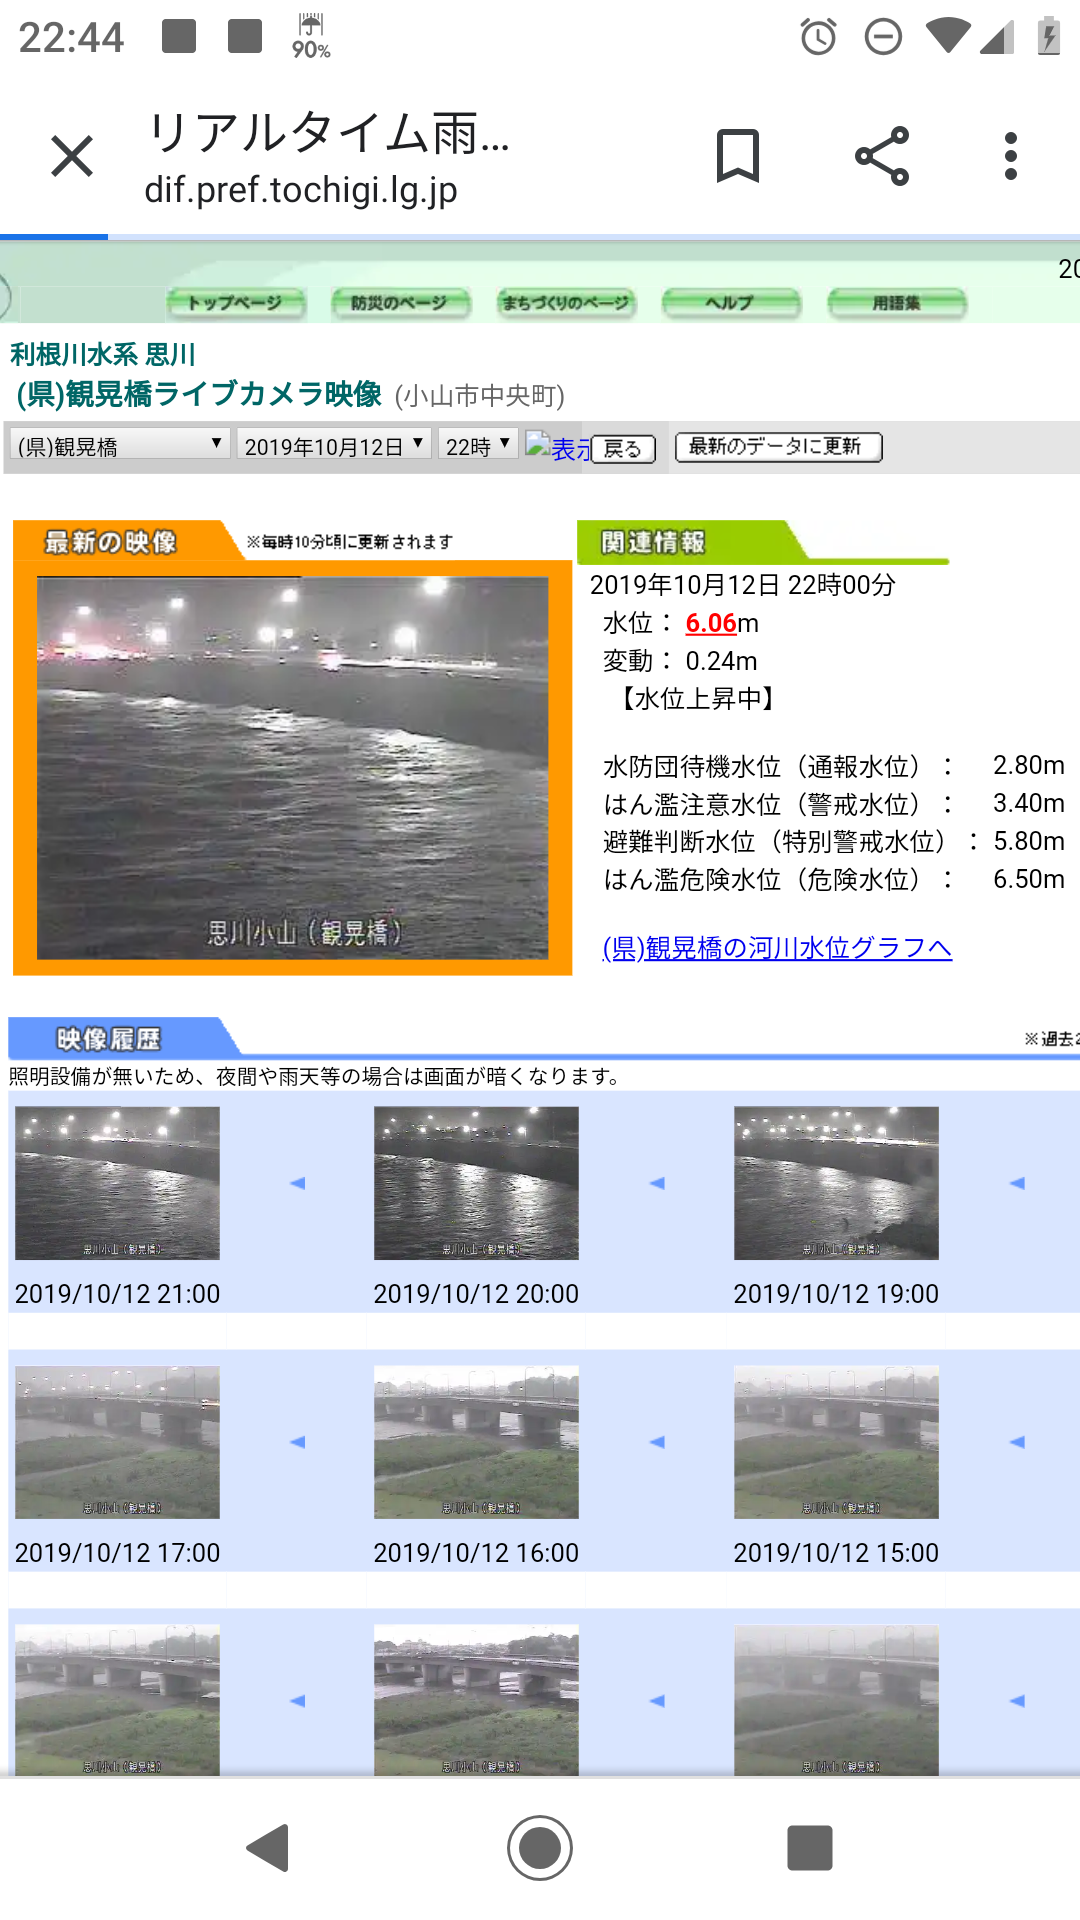This screenshot has width=1080, height=1920.
Task: Click the blue arrow beside 21:00 thumbnail
Action: click(x=297, y=1183)
